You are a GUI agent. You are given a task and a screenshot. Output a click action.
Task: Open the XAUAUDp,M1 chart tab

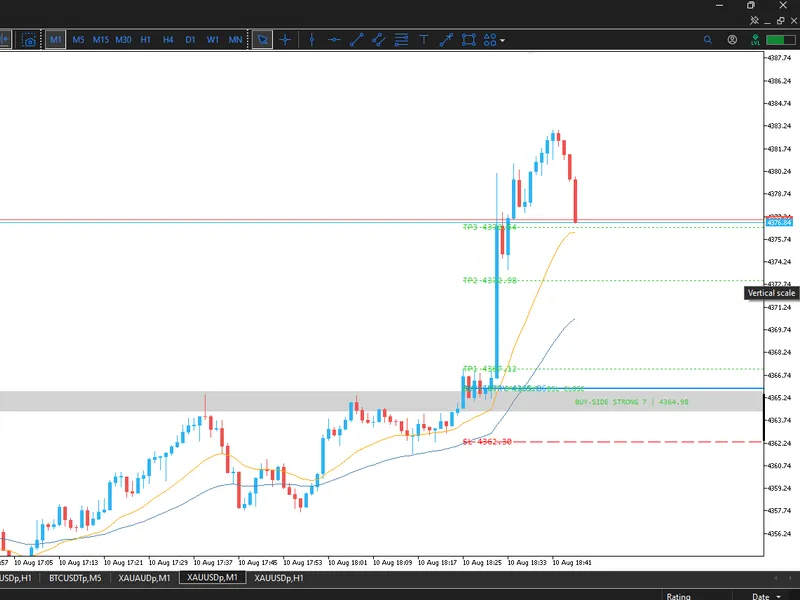tap(144, 578)
